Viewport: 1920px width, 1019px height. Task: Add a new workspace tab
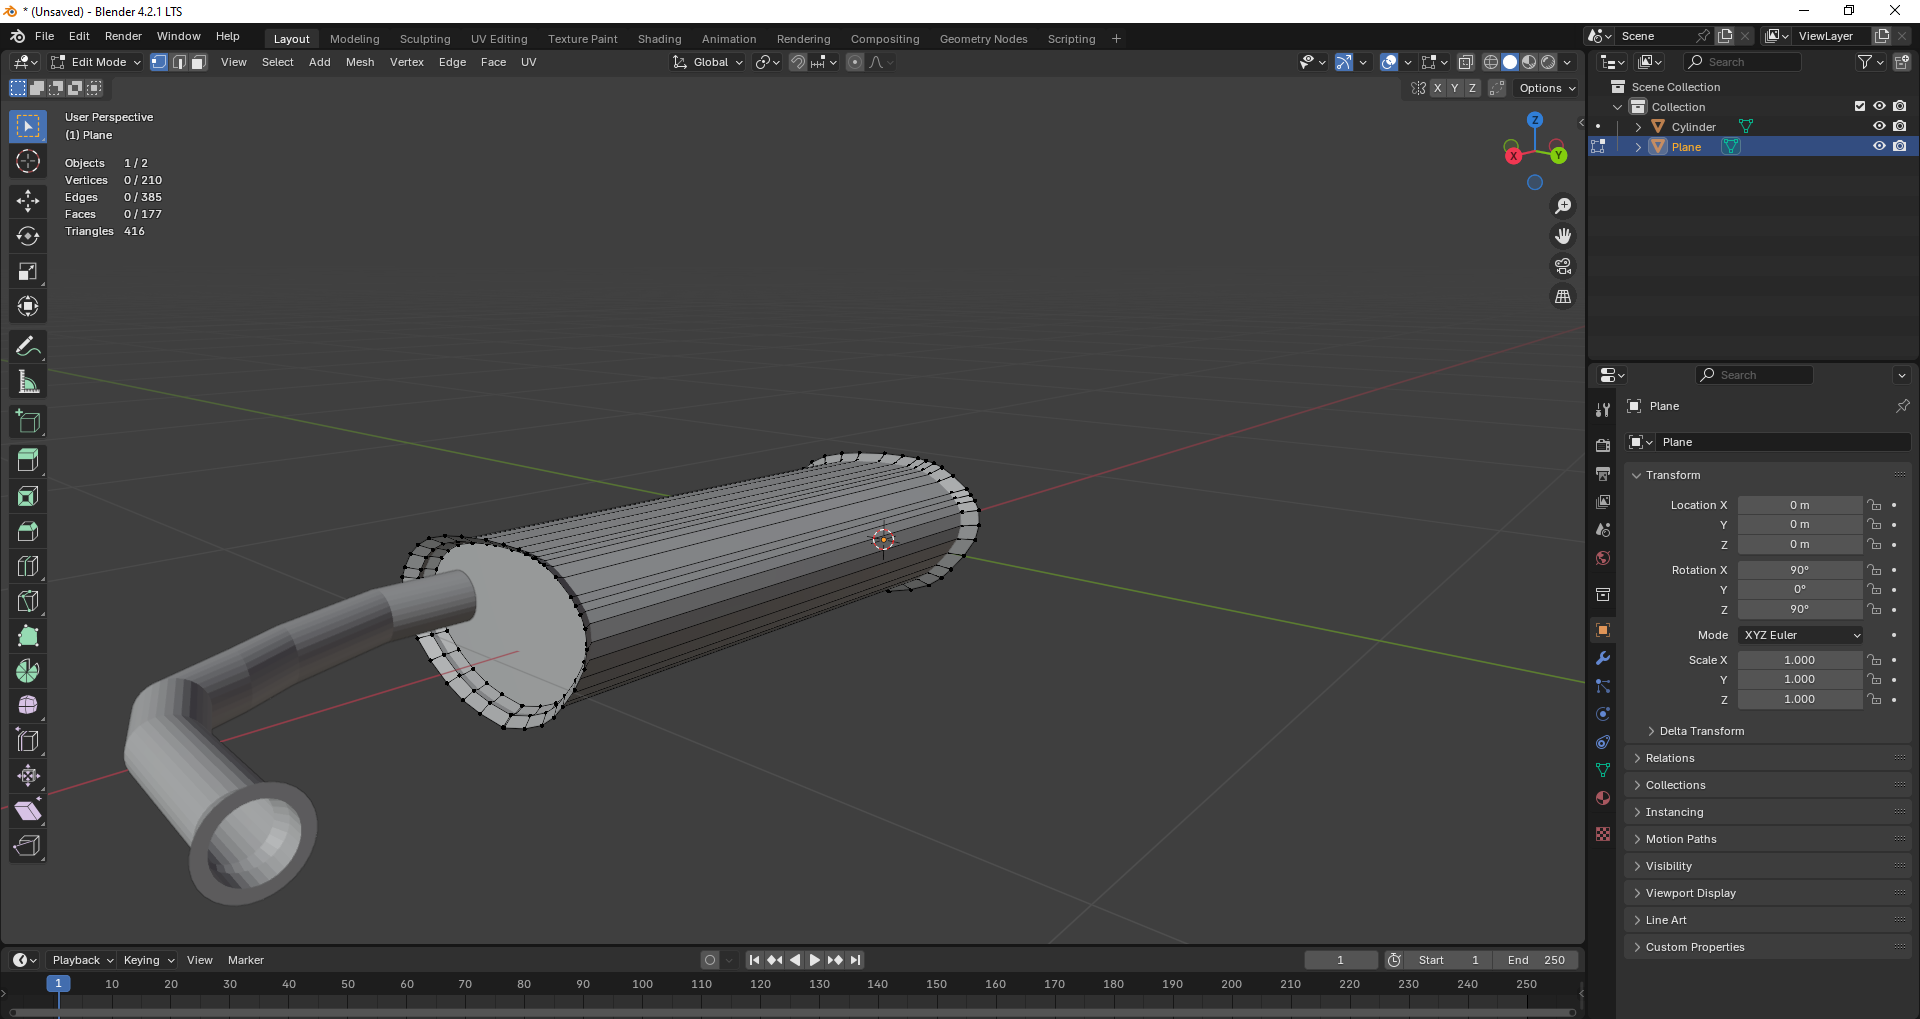1116,39
